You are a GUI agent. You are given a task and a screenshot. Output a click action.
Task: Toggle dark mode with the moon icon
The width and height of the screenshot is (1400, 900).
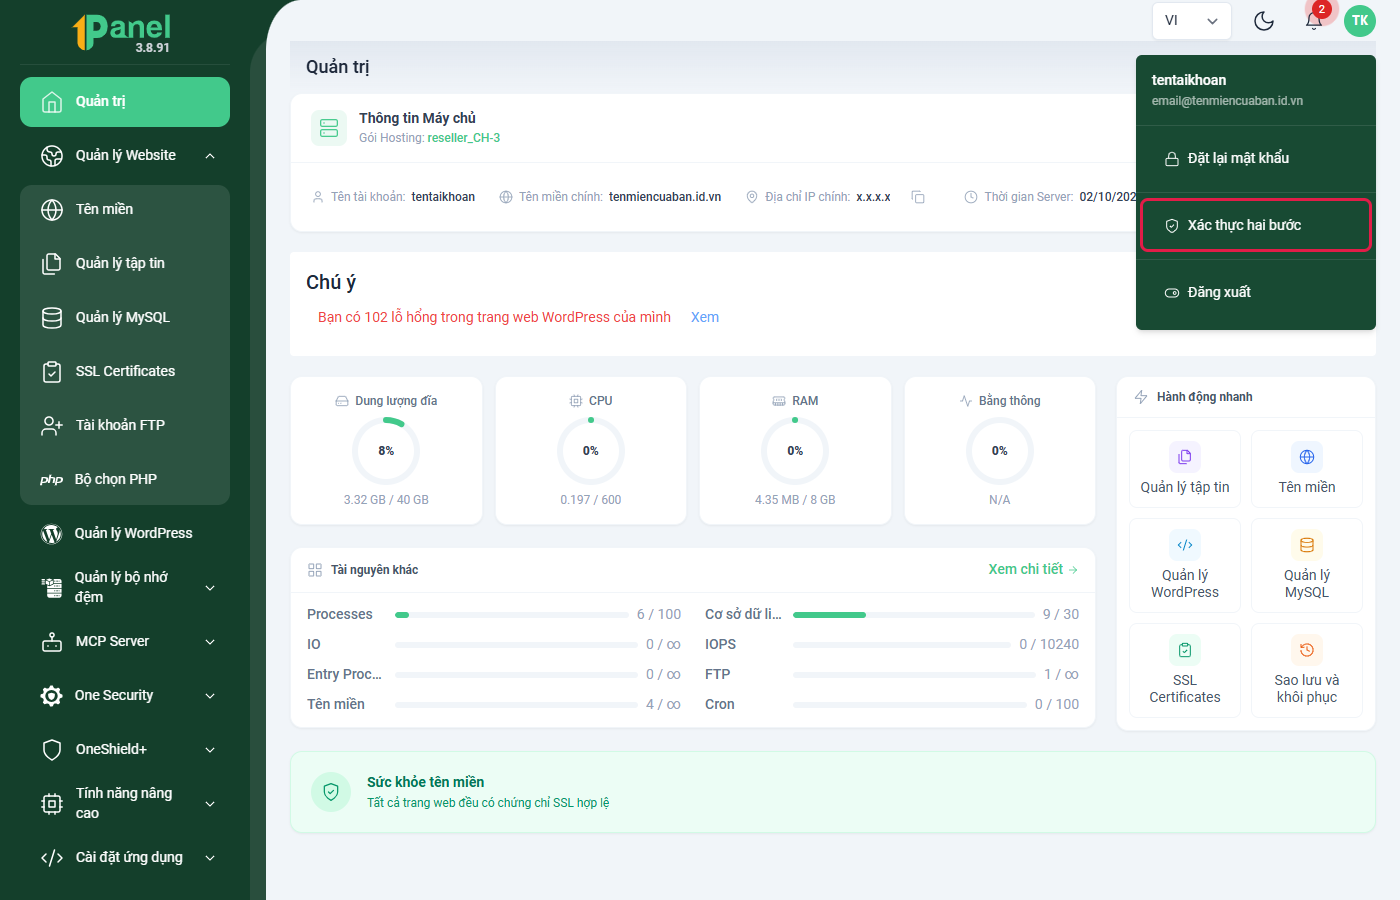[x=1264, y=21]
